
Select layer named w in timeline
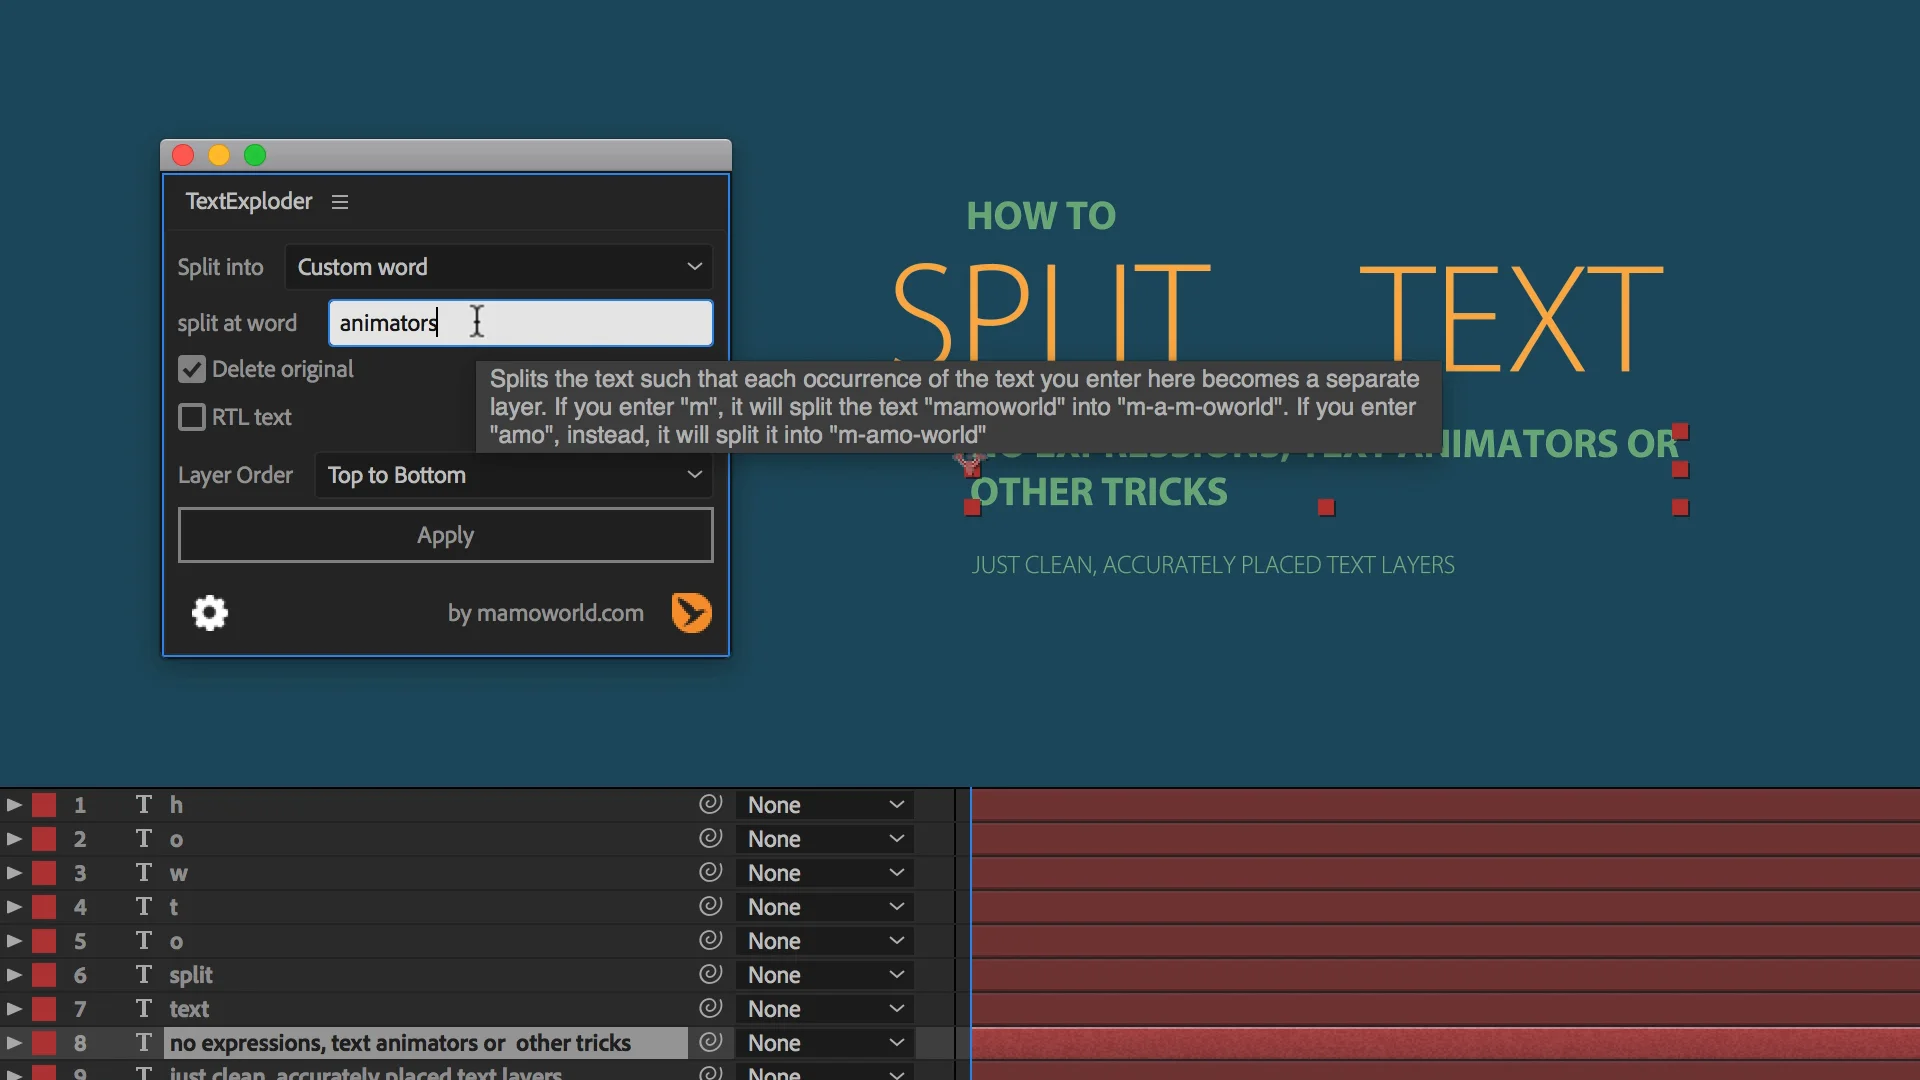click(x=178, y=873)
